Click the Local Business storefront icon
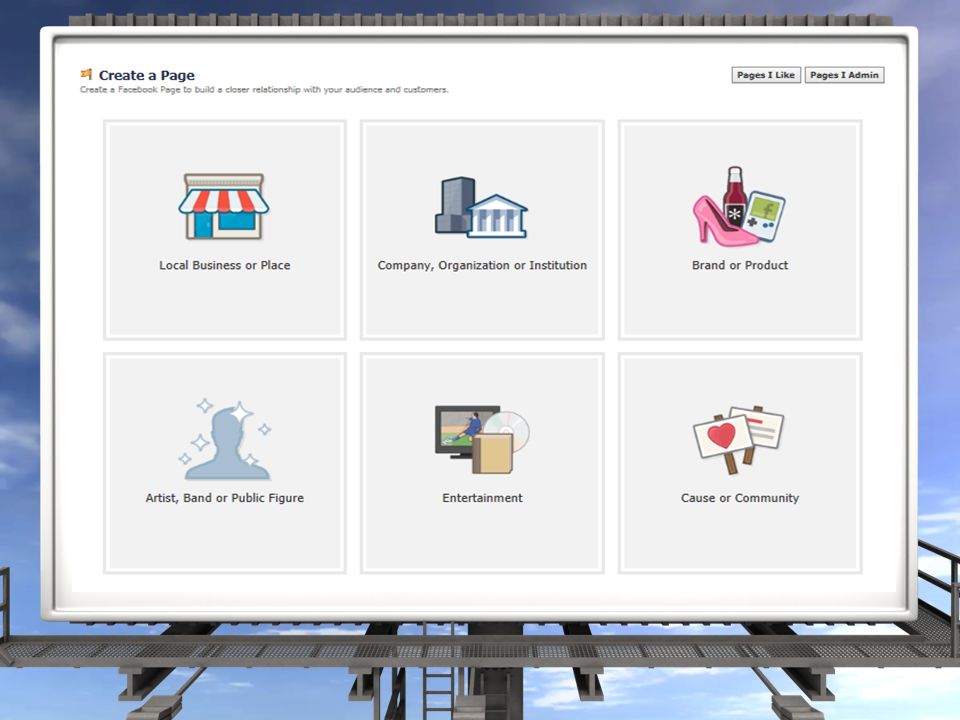The width and height of the screenshot is (960, 720). click(x=224, y=206)
